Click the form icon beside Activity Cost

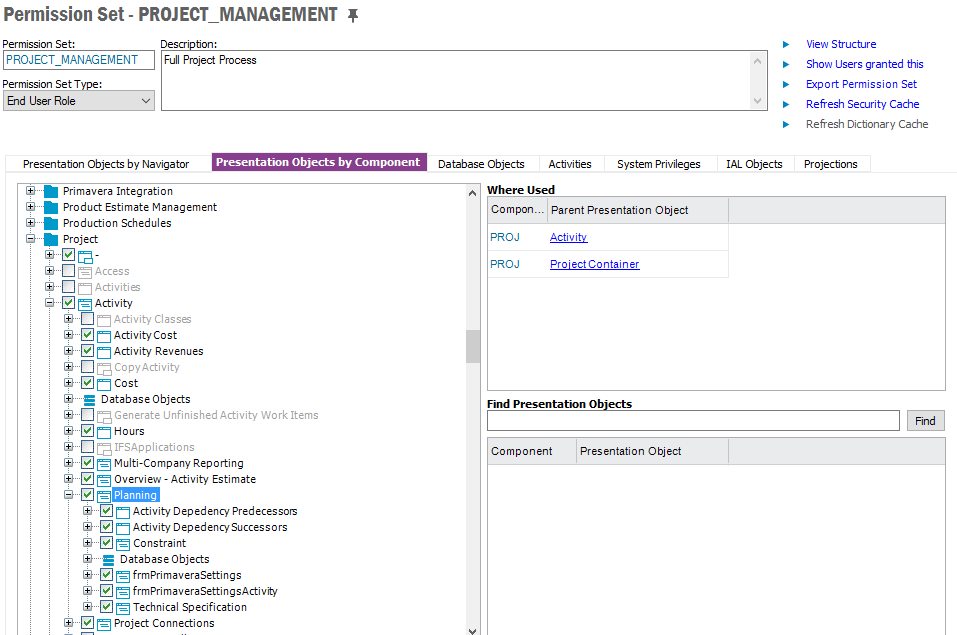(x=104, y=335)
